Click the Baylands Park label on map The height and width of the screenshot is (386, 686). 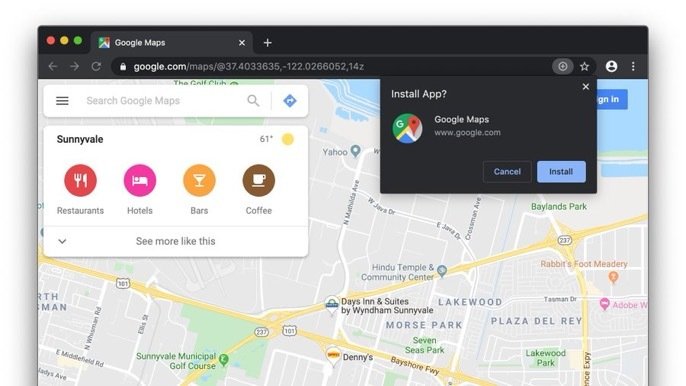click(559, 206)
